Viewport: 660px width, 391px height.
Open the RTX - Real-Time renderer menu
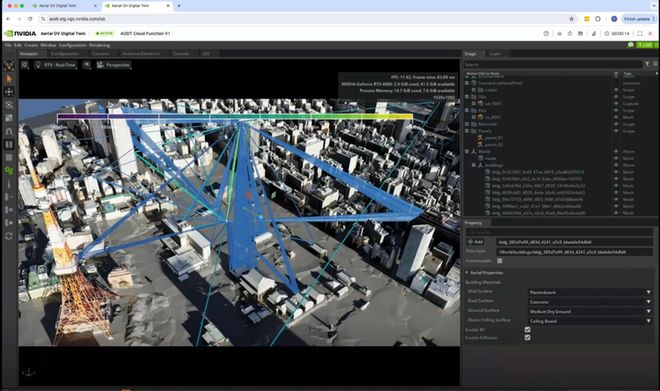(x=55, y=65)
